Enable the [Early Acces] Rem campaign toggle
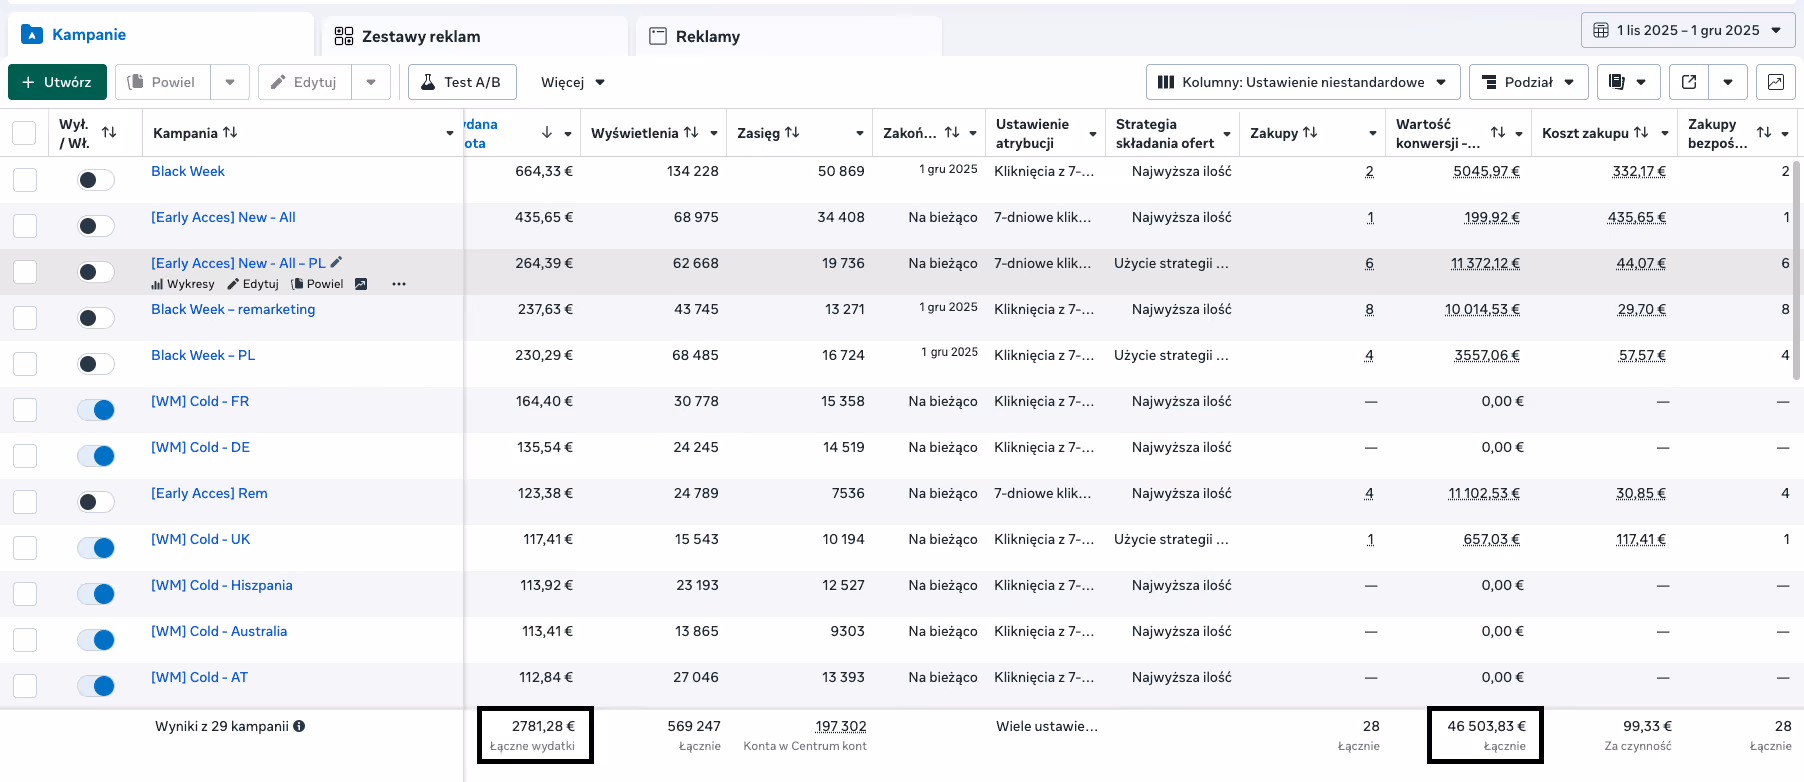This screenshot has height=782, width=1804. point(96,502)
